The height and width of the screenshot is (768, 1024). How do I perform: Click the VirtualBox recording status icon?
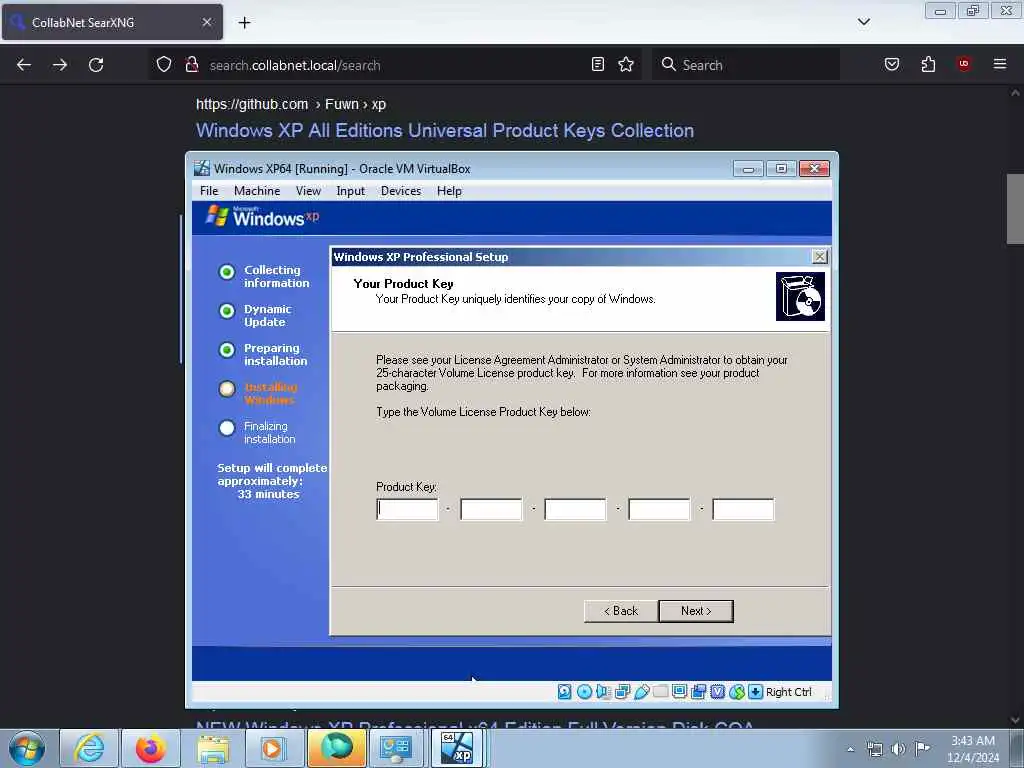point(698,692)
